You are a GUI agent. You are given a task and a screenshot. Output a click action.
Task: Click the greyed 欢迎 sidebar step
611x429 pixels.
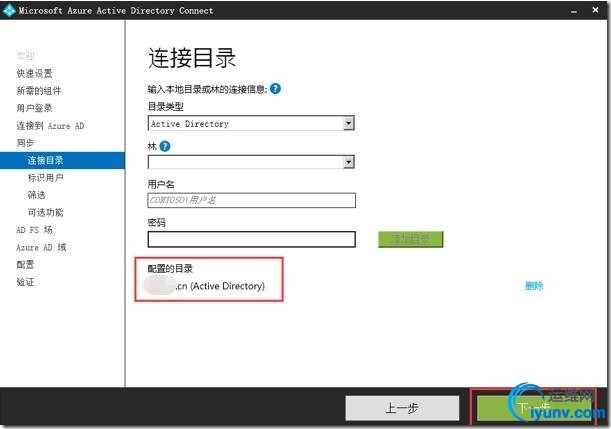coord(25,56)
